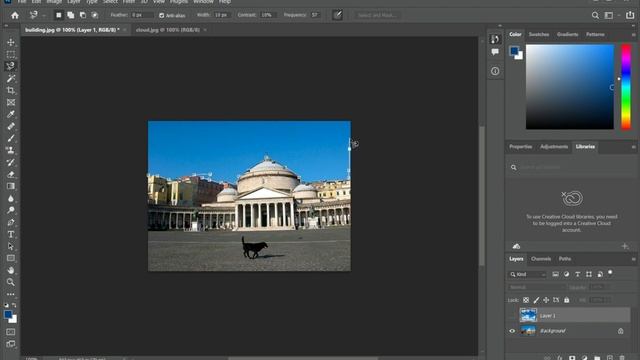This screenshot has height=360, width=640.
Task: Select the Magic Wand tool
Action: pyautogui.click(x=11, y=78)
